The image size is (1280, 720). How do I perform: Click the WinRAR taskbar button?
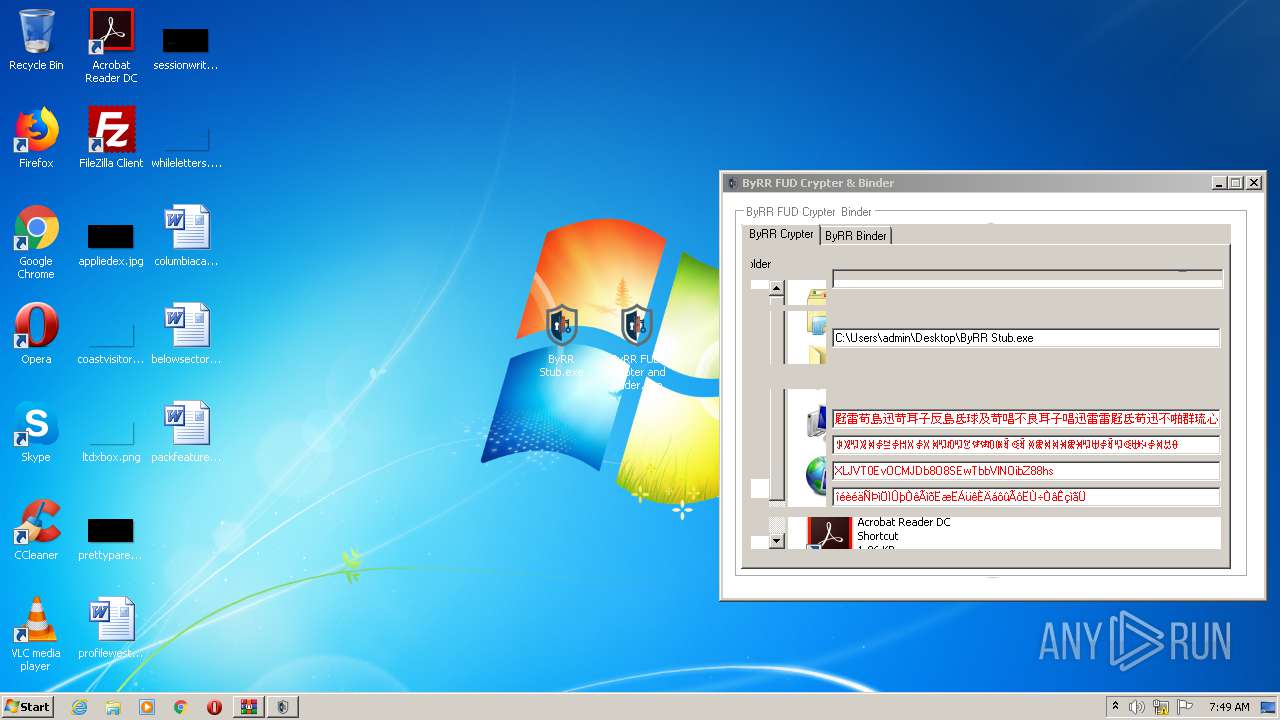(x=248, y=707)
